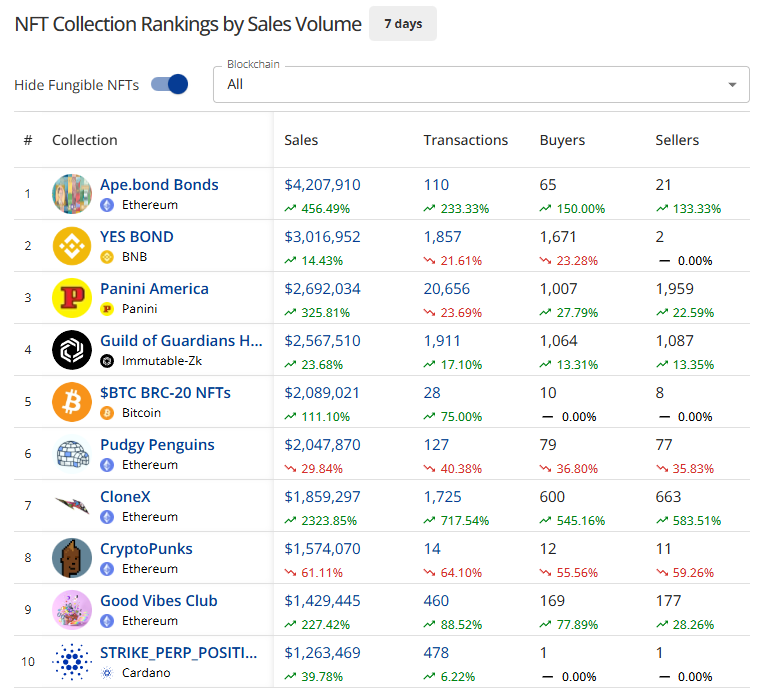761x688 pixels.
Task: Click the Panini America red P logo
Action: (x=72, y=298)
